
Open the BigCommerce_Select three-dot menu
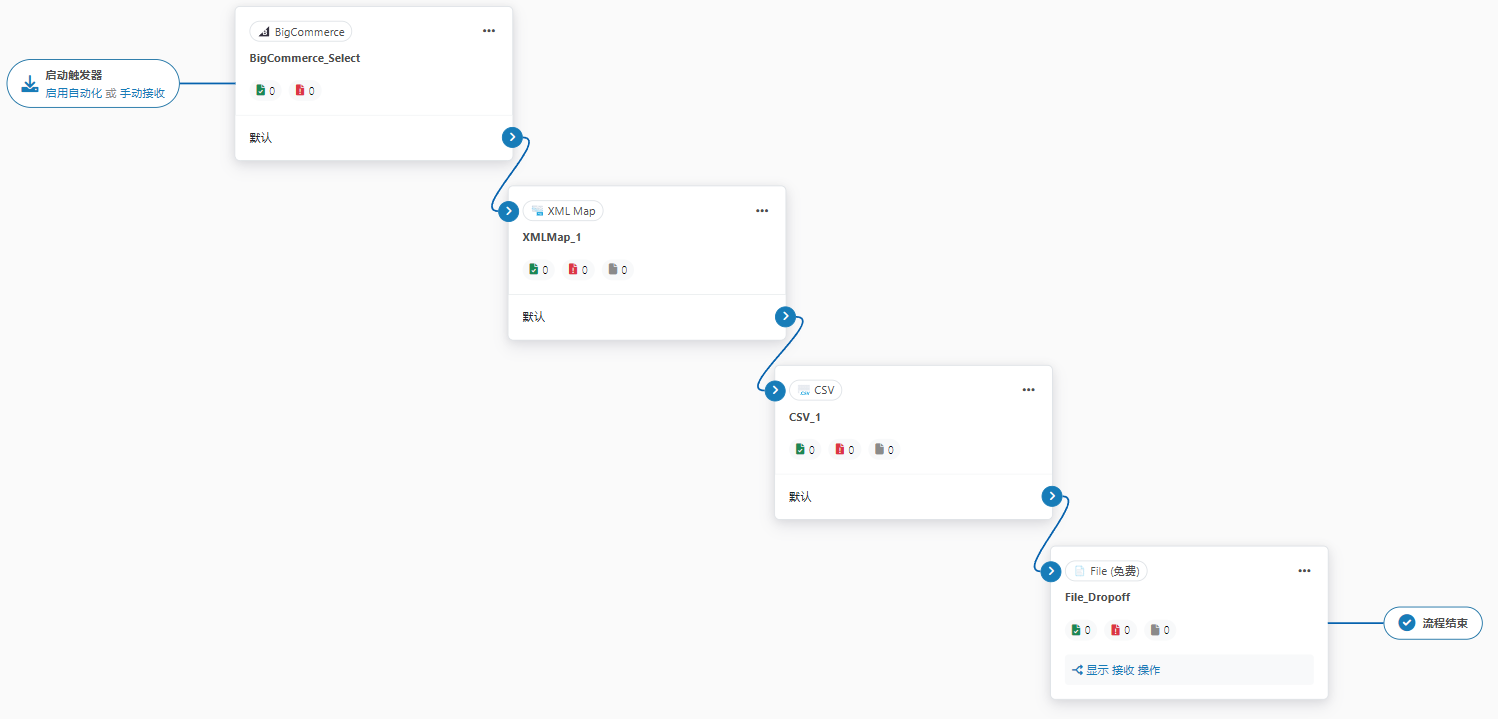click(489, 31)
